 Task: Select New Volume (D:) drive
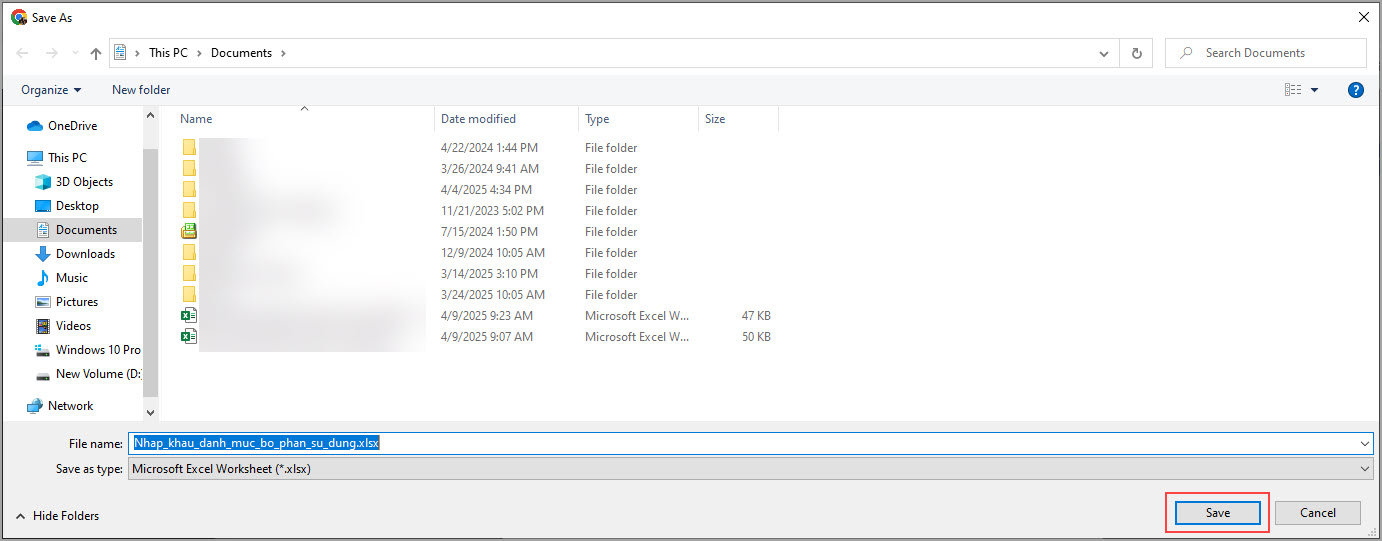(x=97, y=374)
